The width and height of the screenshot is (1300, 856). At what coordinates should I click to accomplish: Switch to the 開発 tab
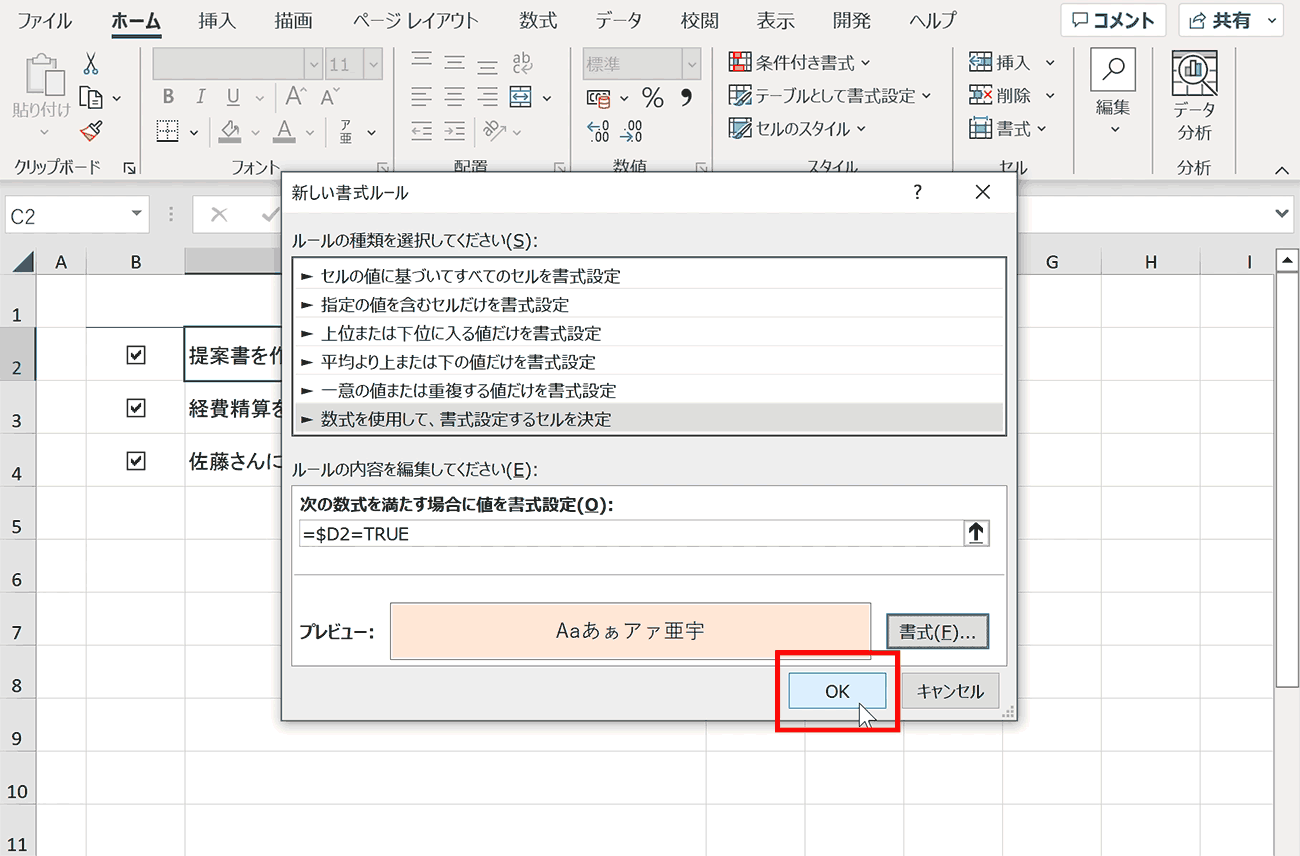click(x=852, y=20)
